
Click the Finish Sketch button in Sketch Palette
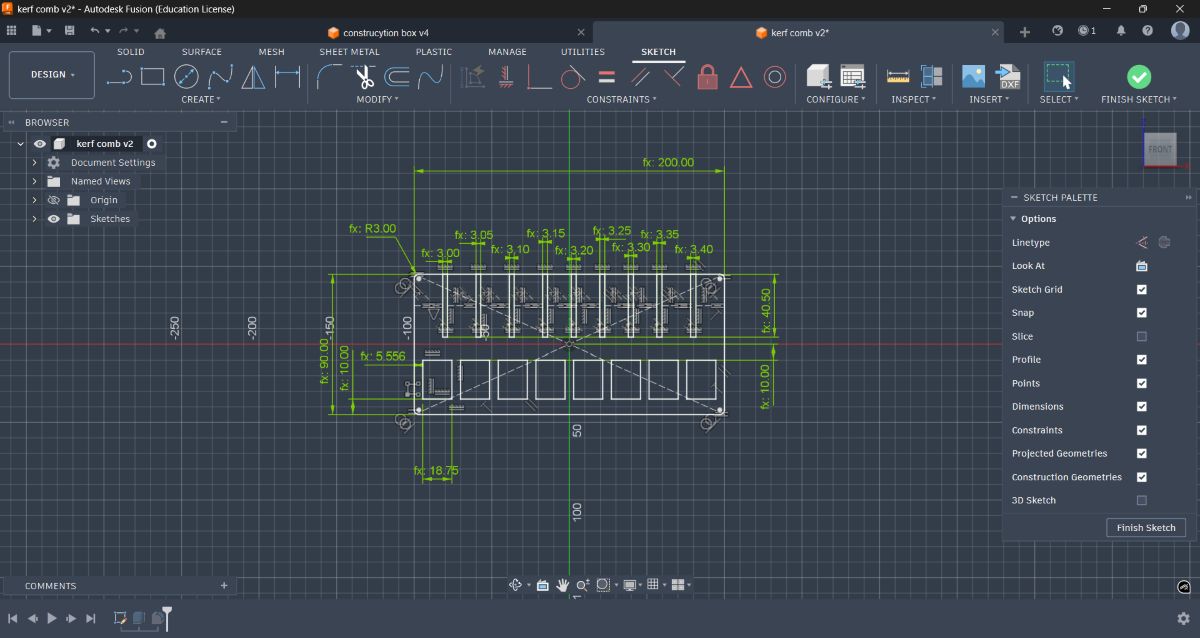(x=1145, y=527)
